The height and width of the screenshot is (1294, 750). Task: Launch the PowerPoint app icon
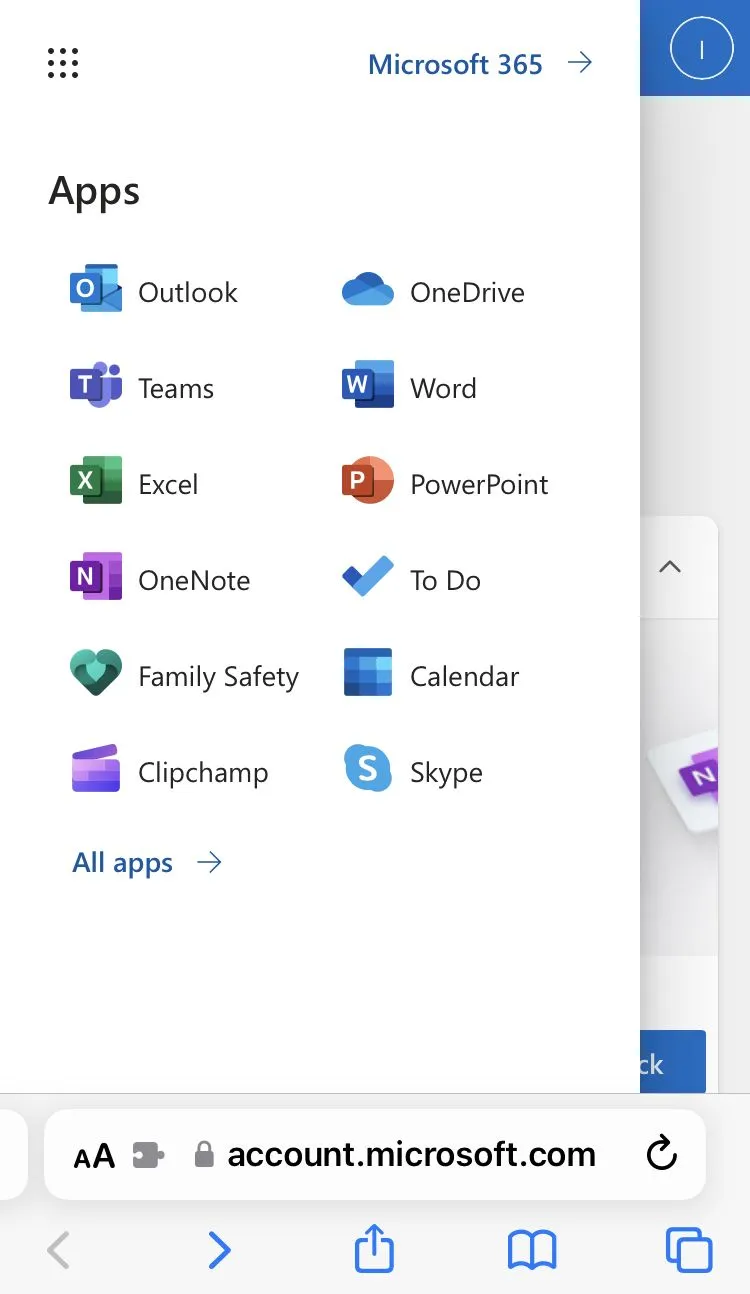tap(368, 483)
